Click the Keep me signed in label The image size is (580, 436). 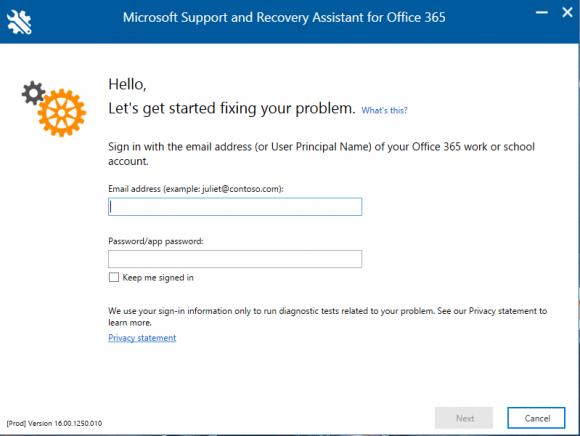[x=158, y=278]
